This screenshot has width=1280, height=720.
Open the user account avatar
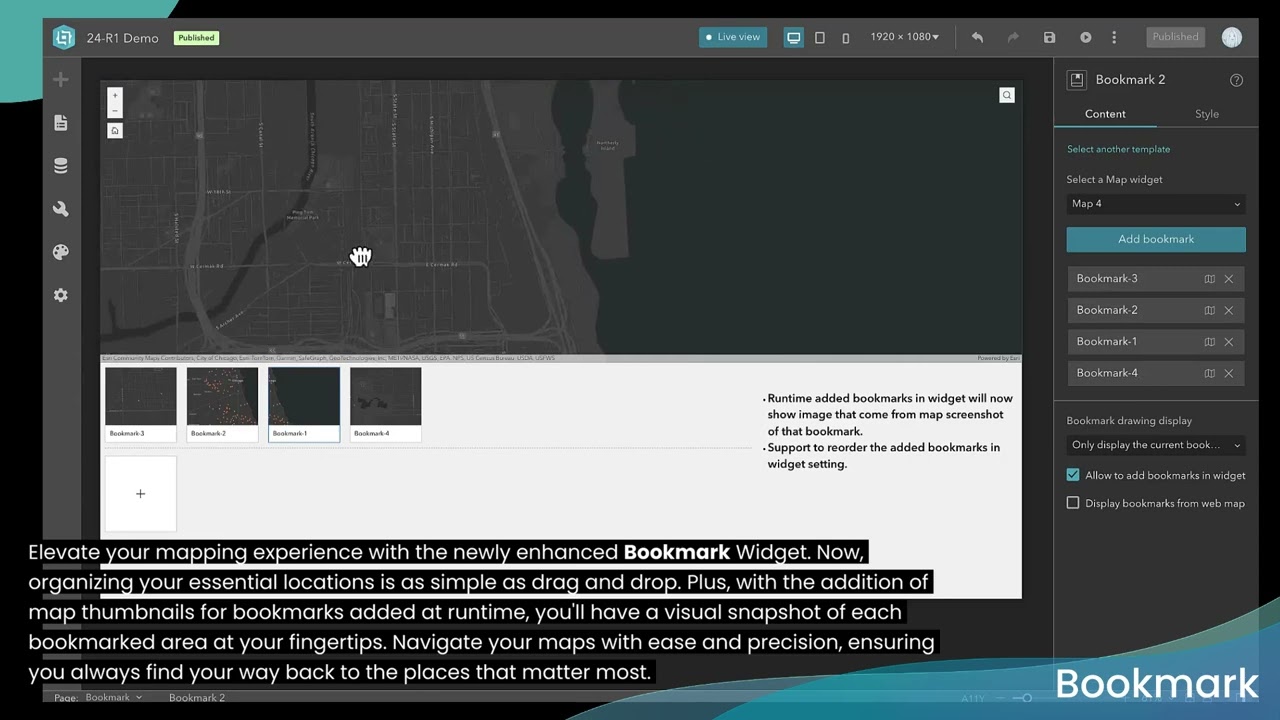point(1232,37)
